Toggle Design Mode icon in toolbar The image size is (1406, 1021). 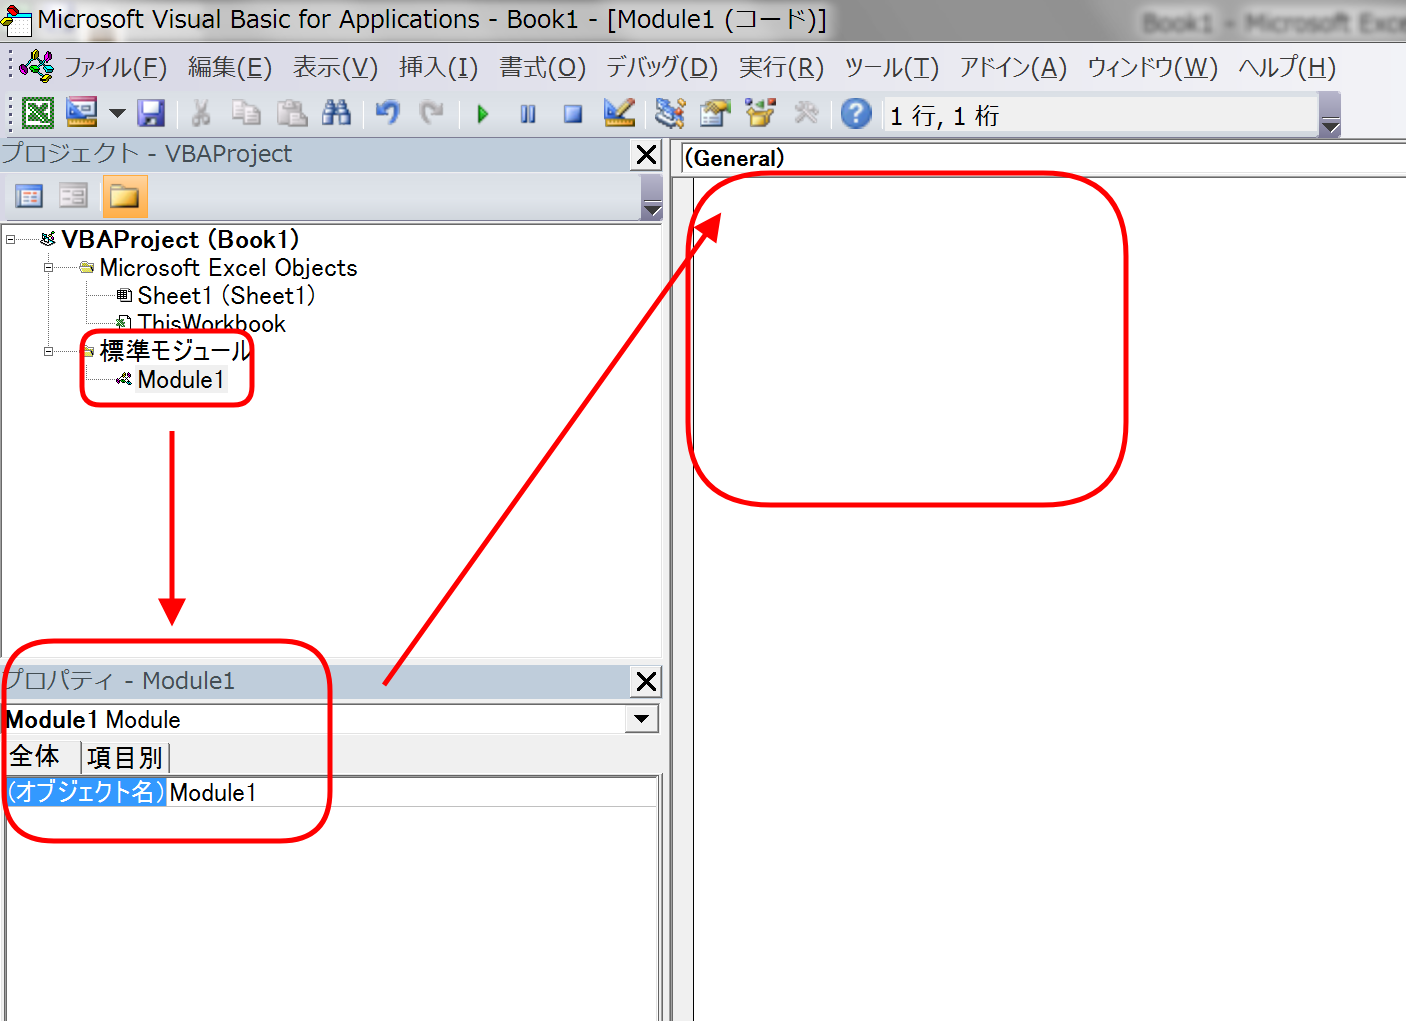click(619, 114)
